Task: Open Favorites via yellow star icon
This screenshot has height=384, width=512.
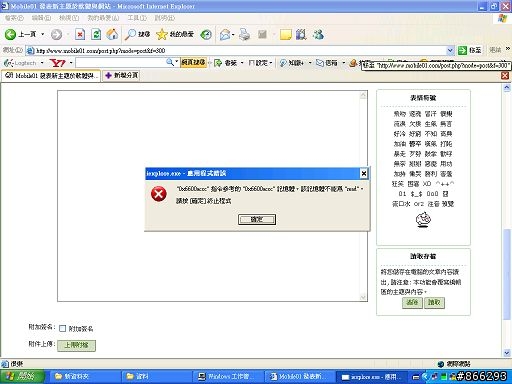Action: point(162,34)
